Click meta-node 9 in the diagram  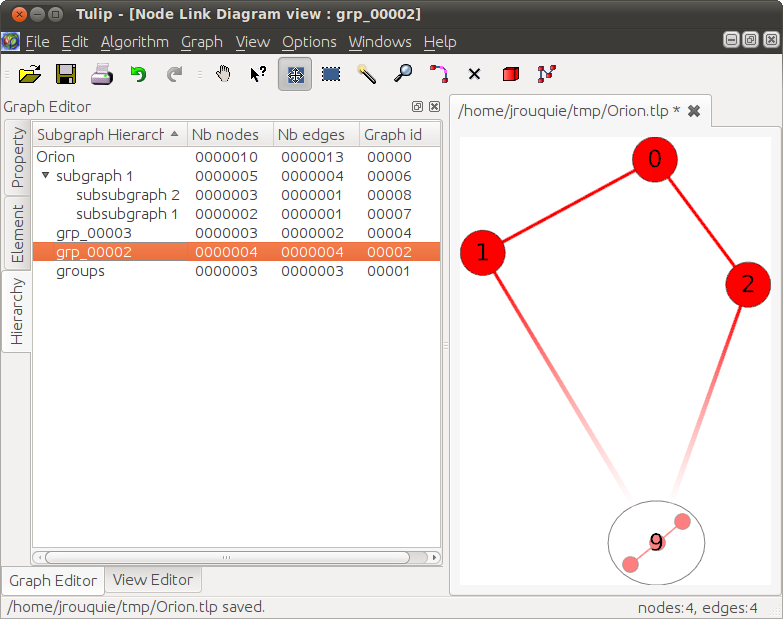point(656,543)
